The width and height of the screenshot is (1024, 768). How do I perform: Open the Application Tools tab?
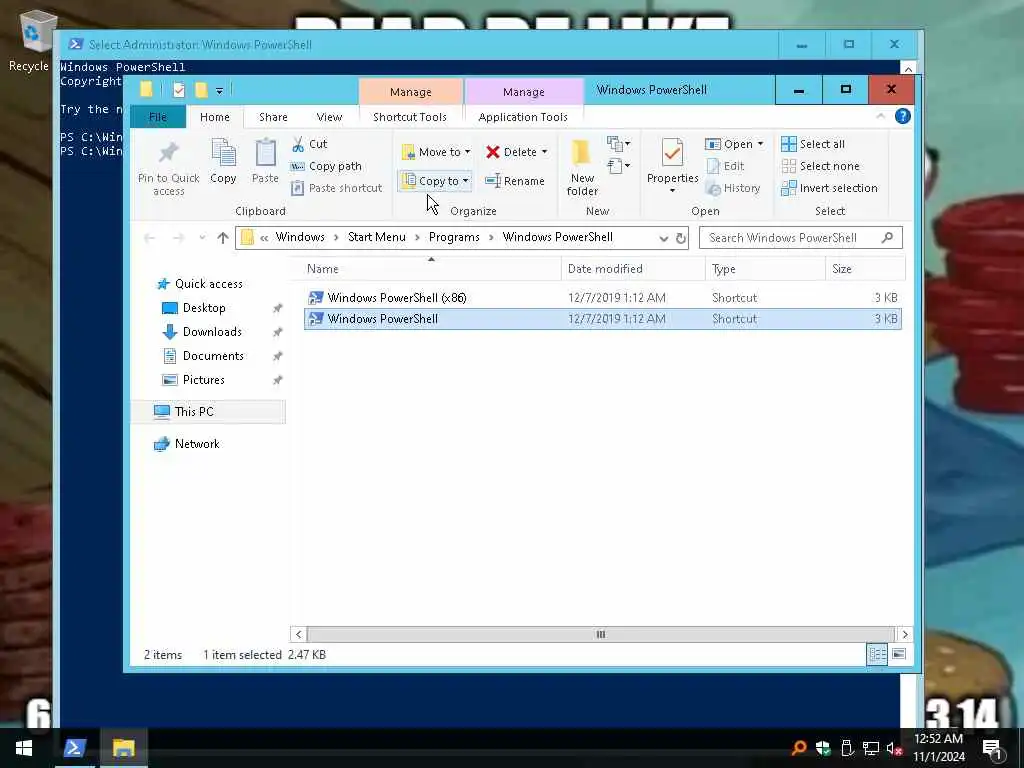(x=523, y=117)
